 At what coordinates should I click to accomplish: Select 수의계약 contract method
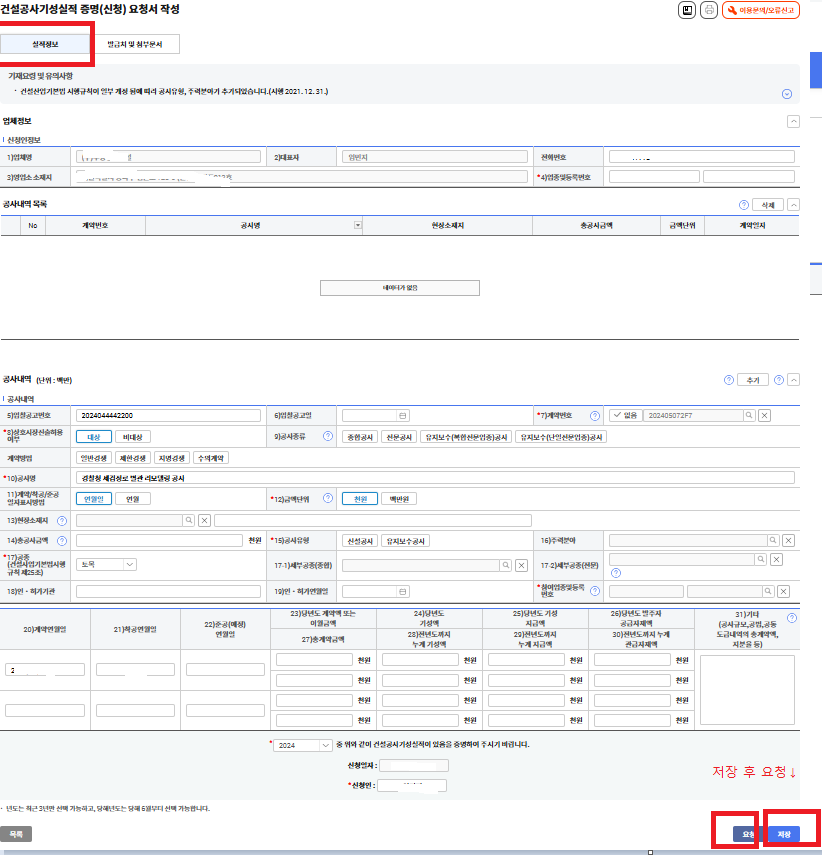211,458
